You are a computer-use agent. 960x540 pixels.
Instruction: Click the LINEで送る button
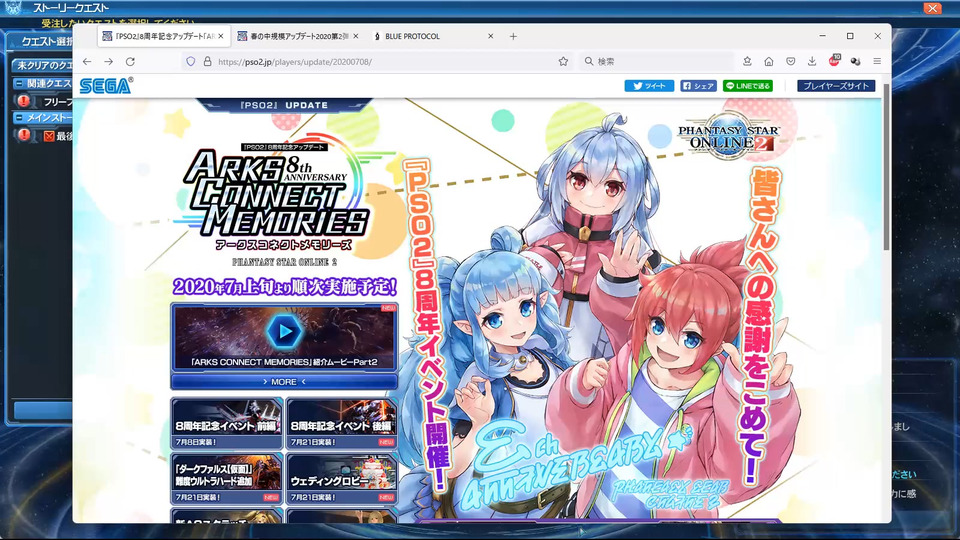748,86
